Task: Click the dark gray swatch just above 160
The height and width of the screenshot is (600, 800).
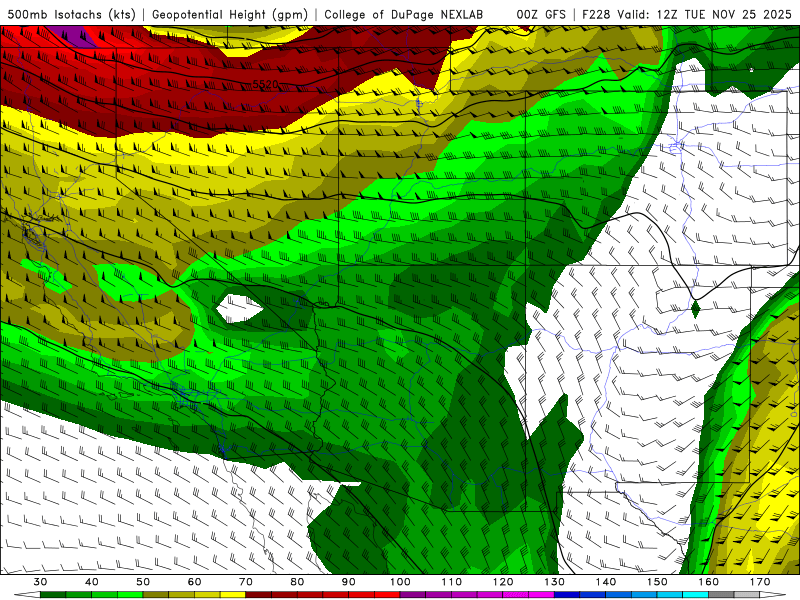Action: [721, 595]
